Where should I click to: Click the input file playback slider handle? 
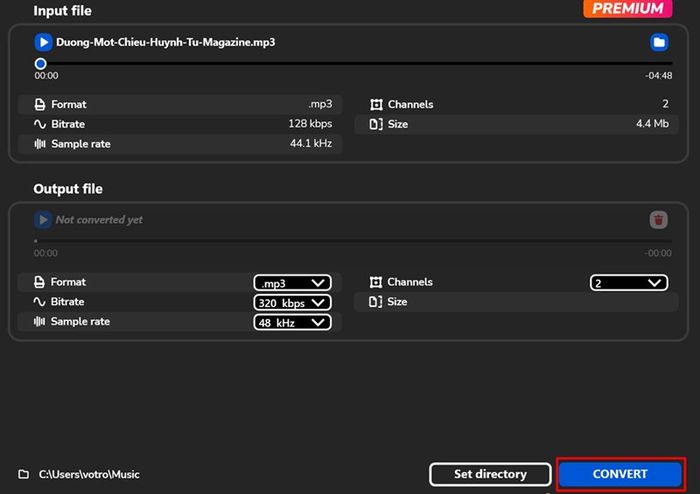click(x=40, y=64)
